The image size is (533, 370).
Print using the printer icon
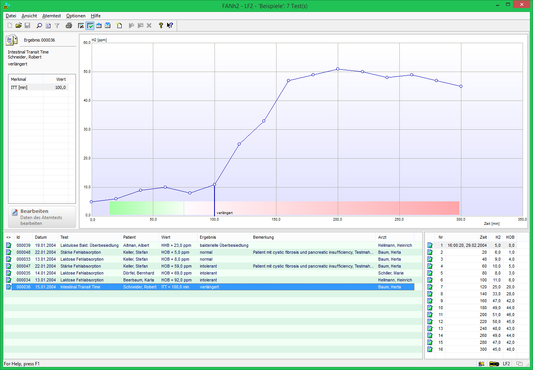[69, 26]
